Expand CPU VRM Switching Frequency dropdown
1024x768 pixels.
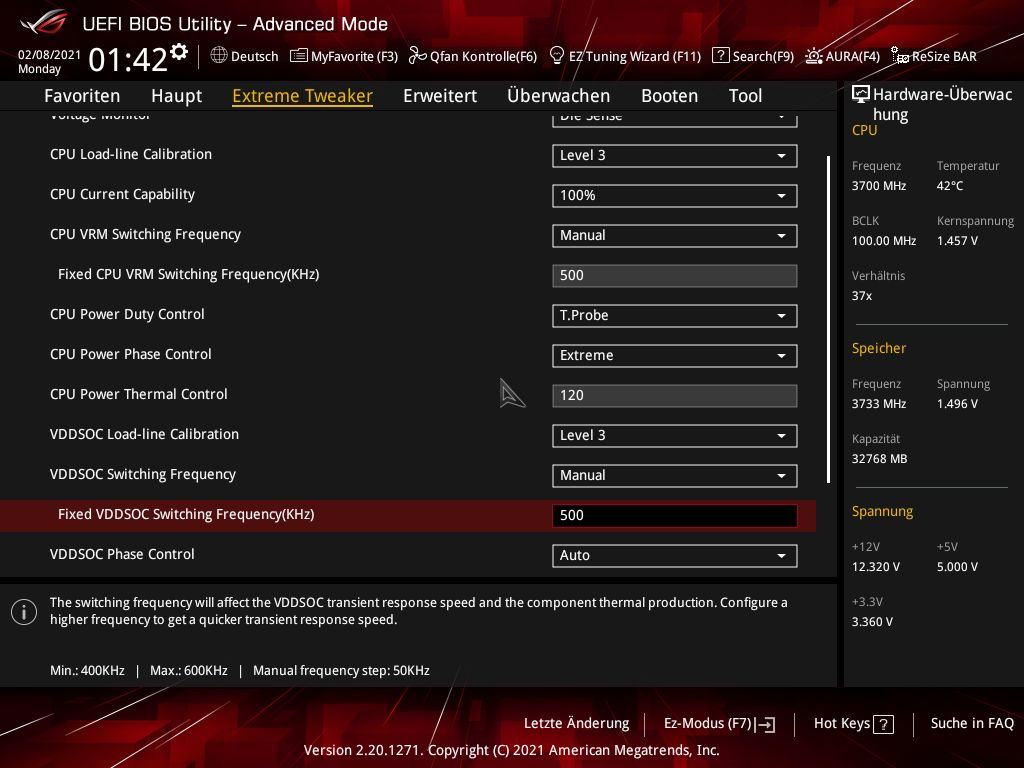[x=675, y=235]
